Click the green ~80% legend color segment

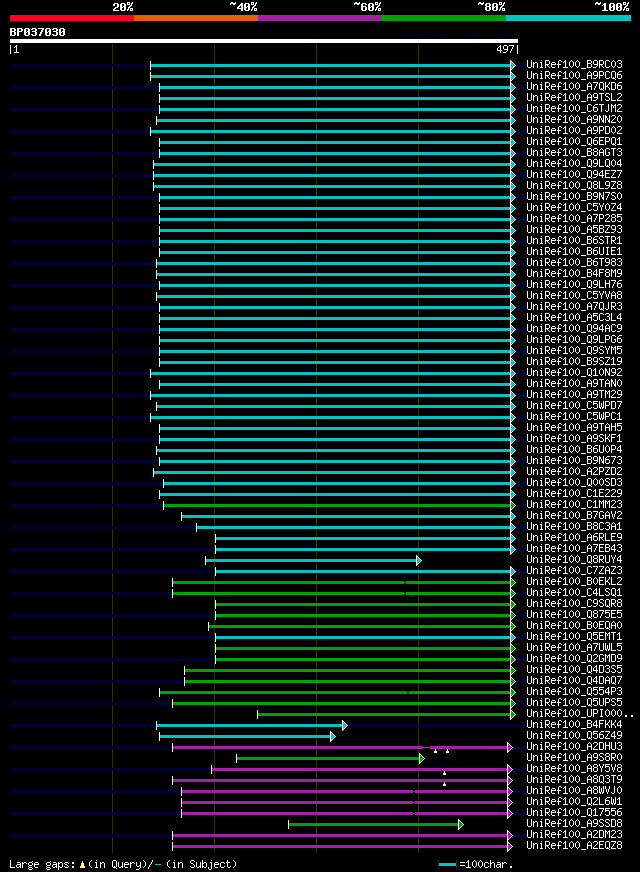[x=444, y=18]
